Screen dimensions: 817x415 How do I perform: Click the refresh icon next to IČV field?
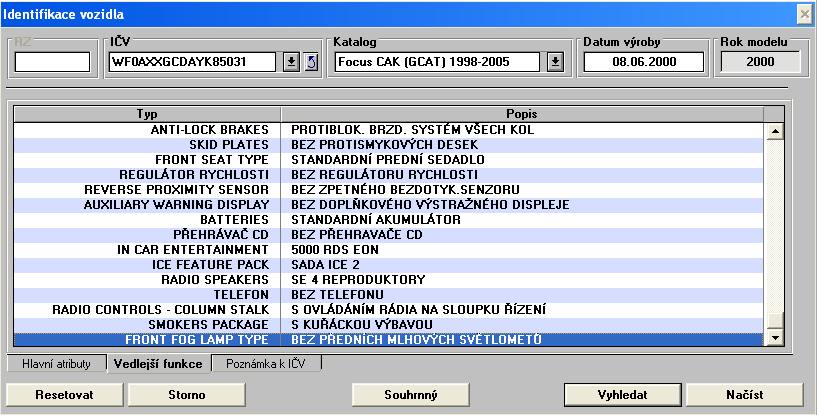click(310, 62)
